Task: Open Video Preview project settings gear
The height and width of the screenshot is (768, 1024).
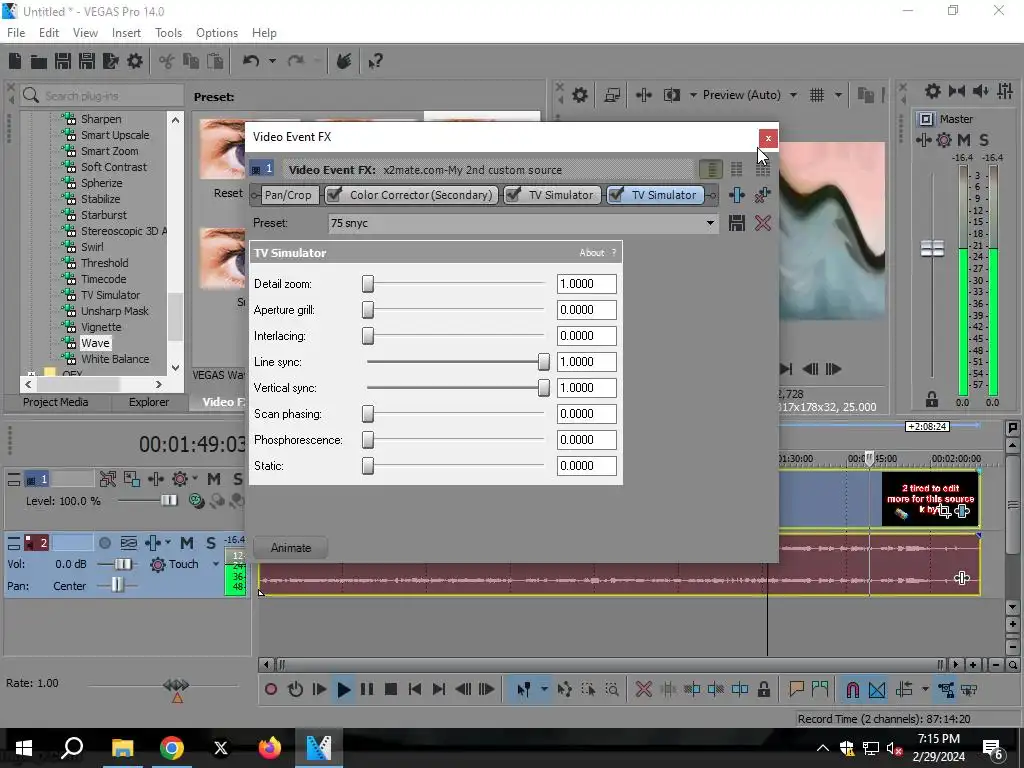Action: pos(579,95)
